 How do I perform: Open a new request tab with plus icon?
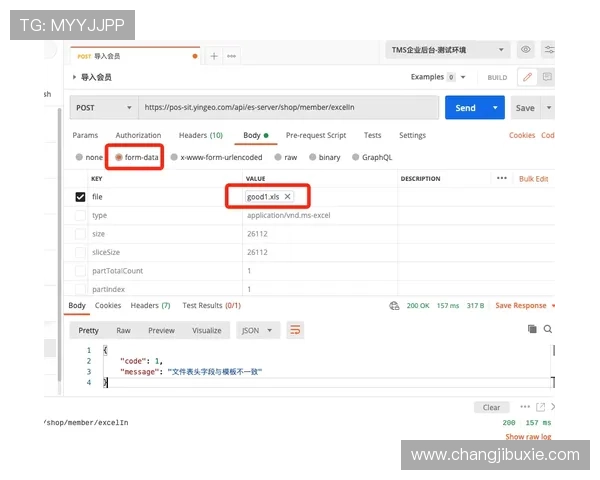pyautogui.click(x=214, y=56)
